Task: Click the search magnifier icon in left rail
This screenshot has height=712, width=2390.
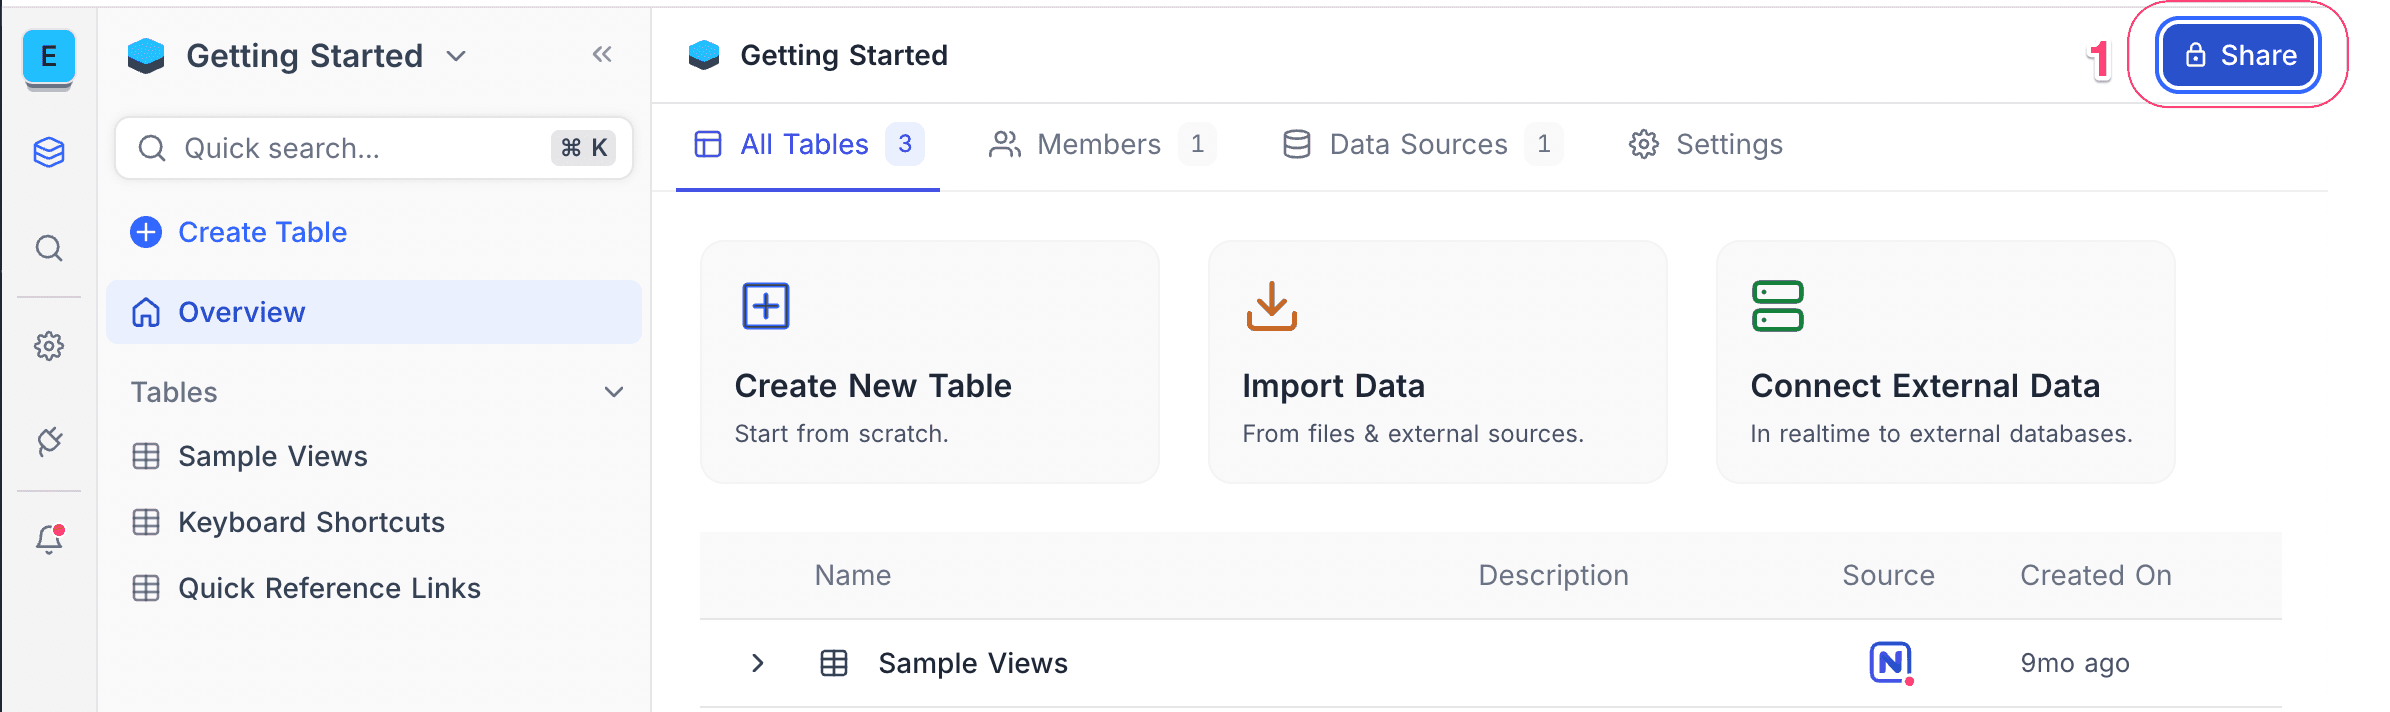Action: tap(48, 248)
